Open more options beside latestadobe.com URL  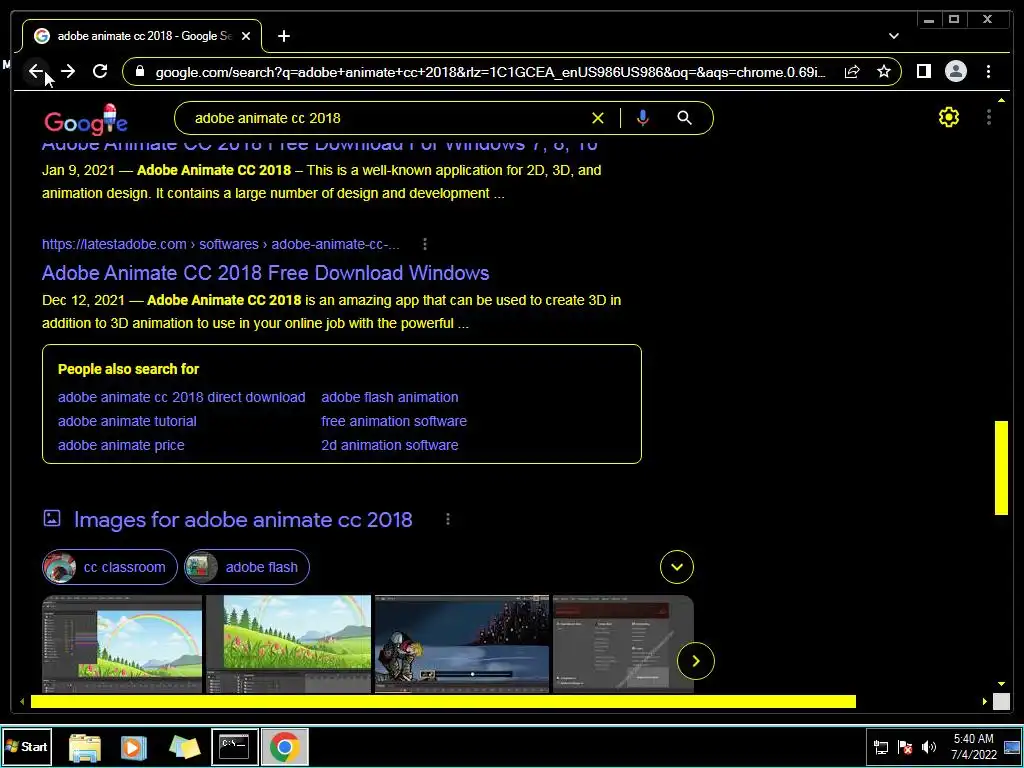click(424, 244)
